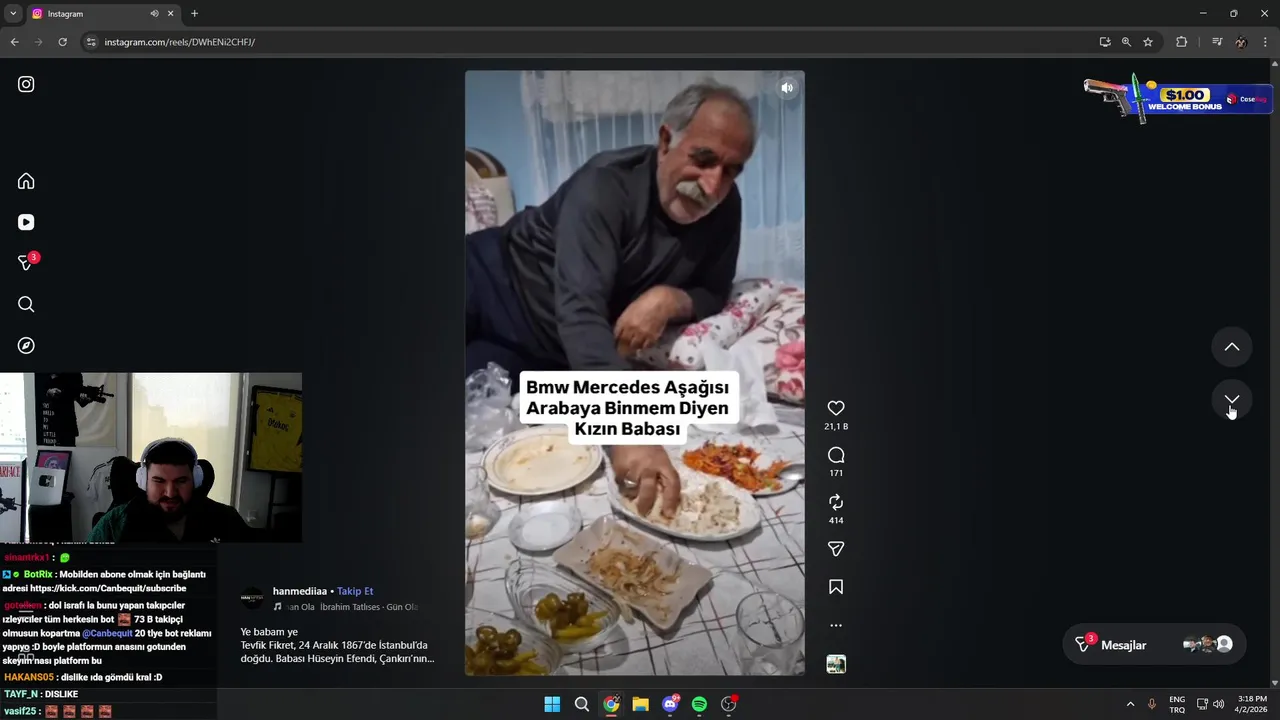
Task: Share reel with paper plane icon
Action: pyautogui.click(x=836, y=549)
